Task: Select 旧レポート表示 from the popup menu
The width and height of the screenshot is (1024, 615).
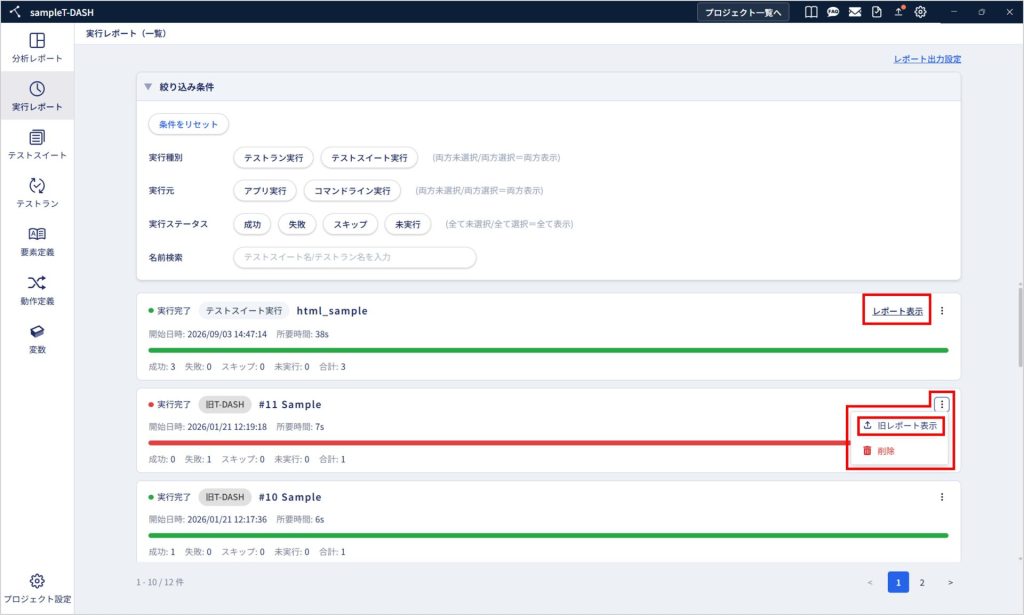Action: coord(901,426)
